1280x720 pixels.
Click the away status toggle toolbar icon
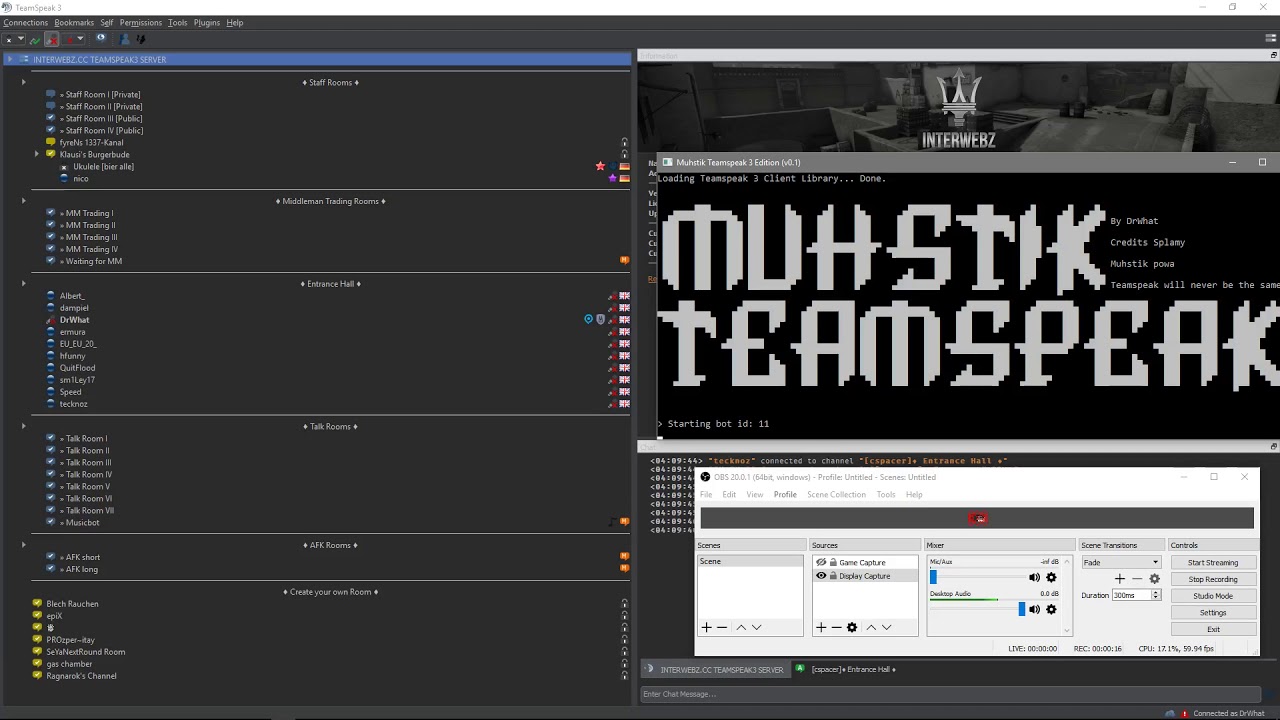click(9, 39)
